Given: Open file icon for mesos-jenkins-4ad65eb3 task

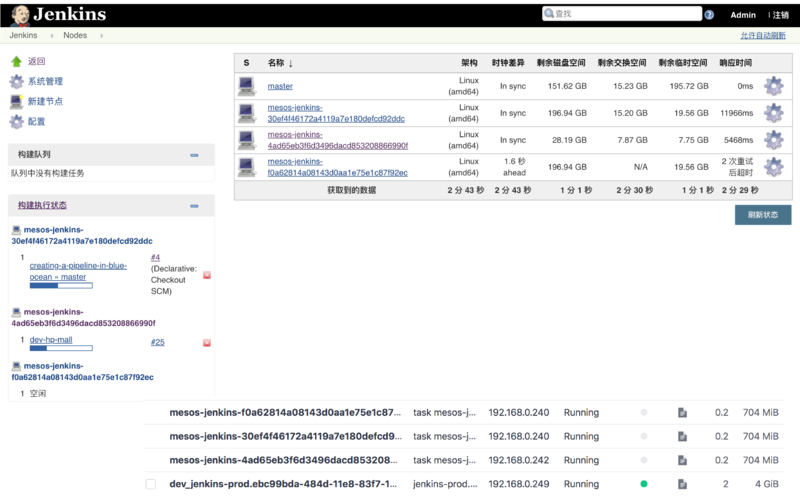Looking at the screenshot, I should pyautogui.click(x=682, y=460).
